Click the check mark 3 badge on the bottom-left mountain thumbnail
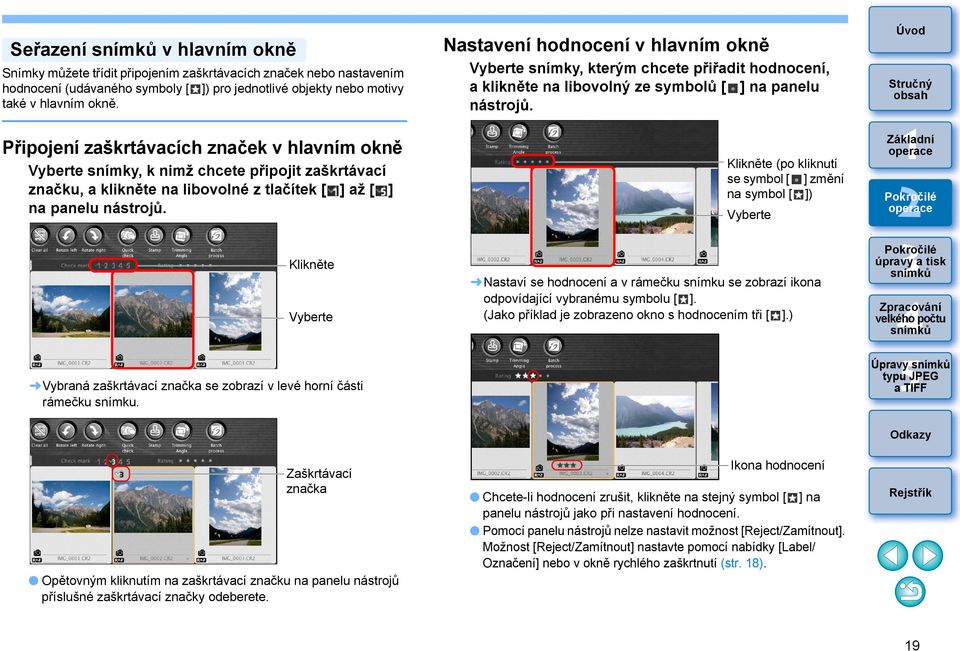Screen dimensions: 960x651 pos(121,473)
